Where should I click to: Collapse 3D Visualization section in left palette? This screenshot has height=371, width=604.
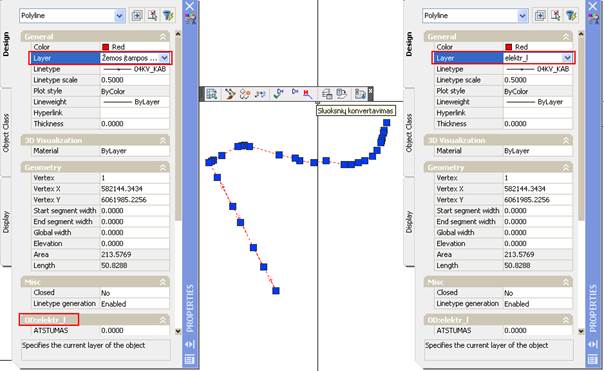[x=163, y=140]
